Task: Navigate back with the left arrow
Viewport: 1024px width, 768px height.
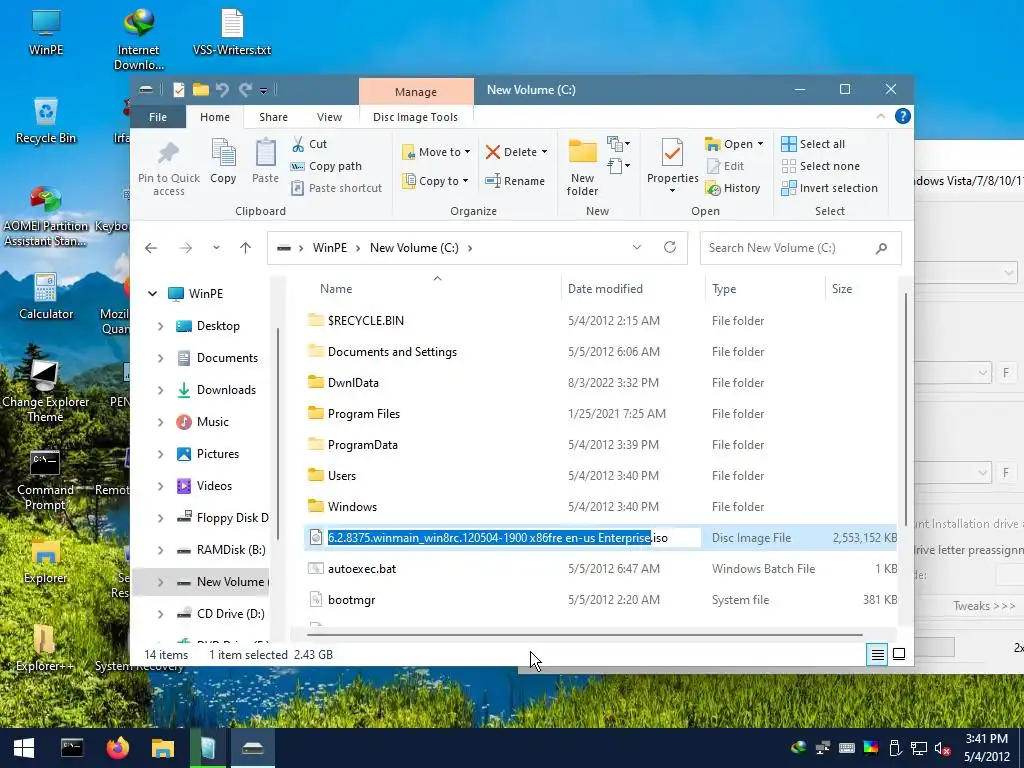Action: [x=151, y=248]
